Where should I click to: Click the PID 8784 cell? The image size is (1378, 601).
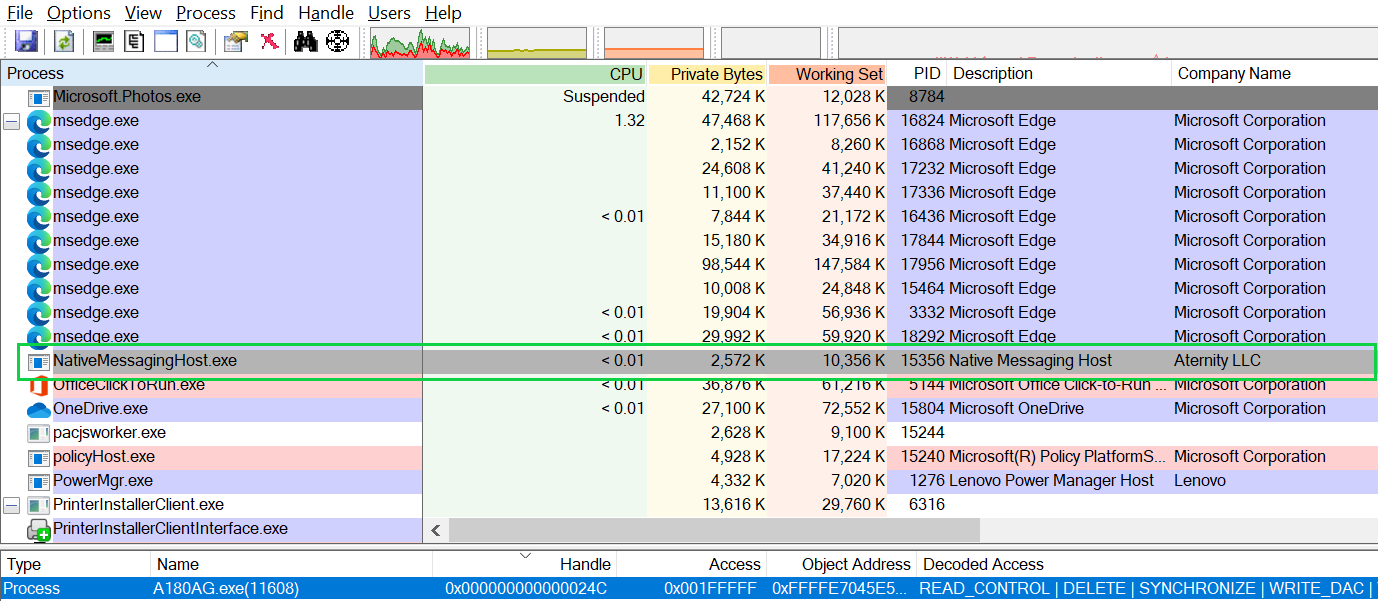tap(925, 97)
